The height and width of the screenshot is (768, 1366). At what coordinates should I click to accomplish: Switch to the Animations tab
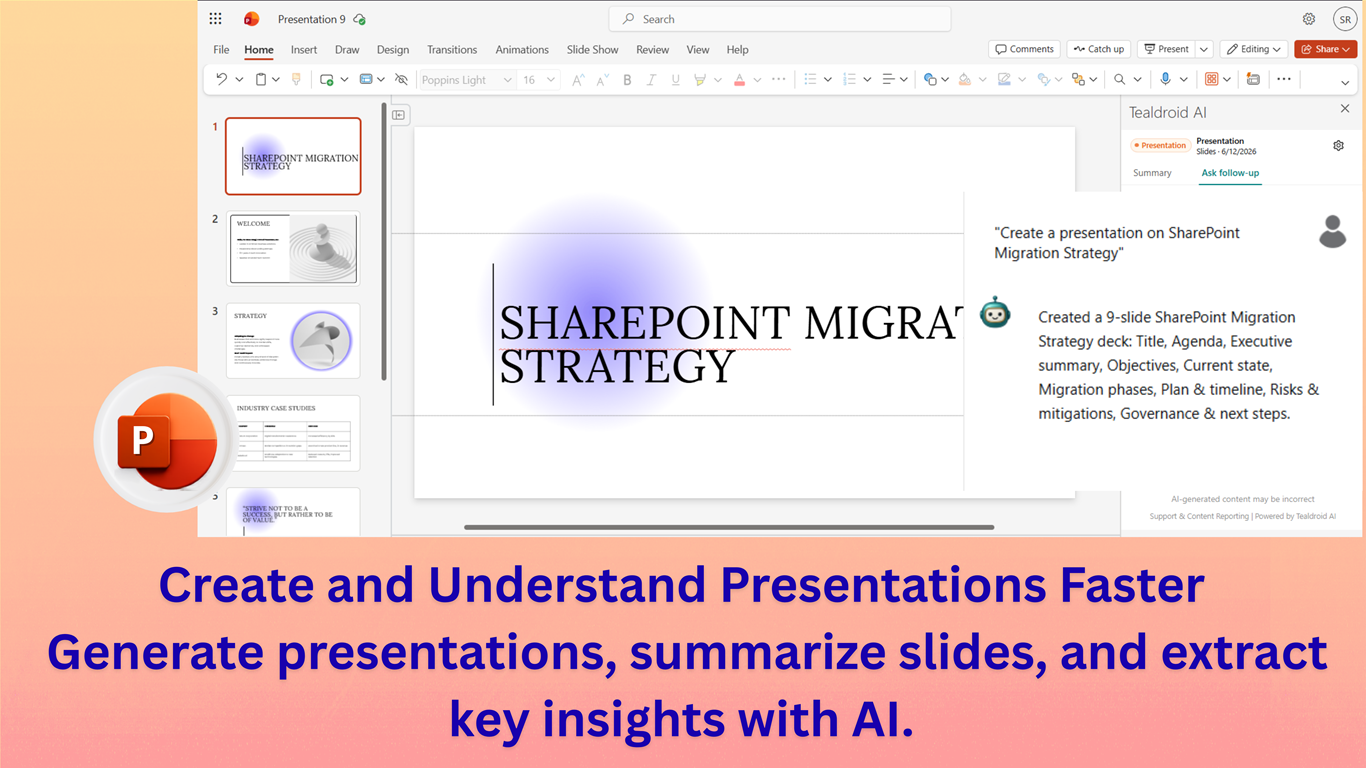click(x=522, y=49)
